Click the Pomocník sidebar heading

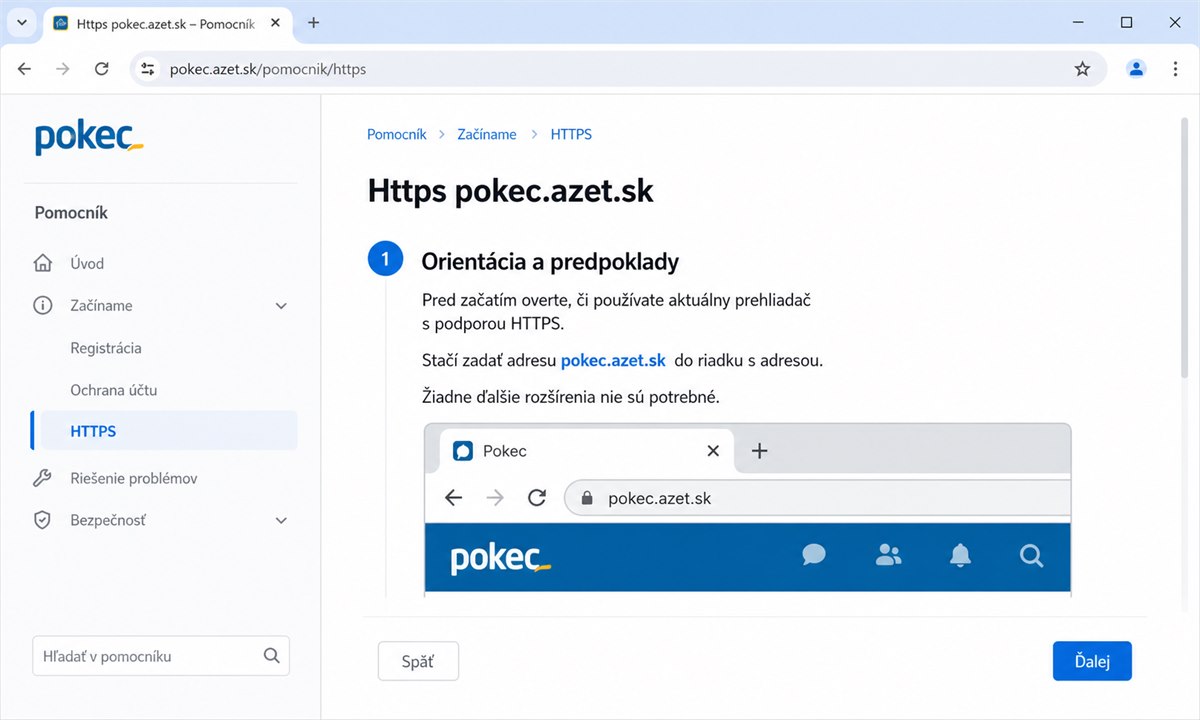coord(71,213)
